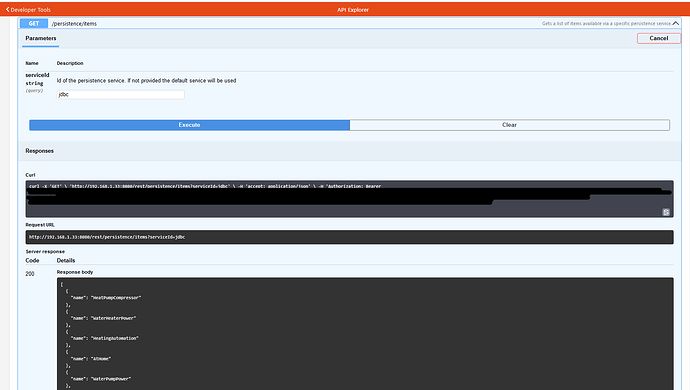Click the /persistence/items endpoint path

[74, 24]
